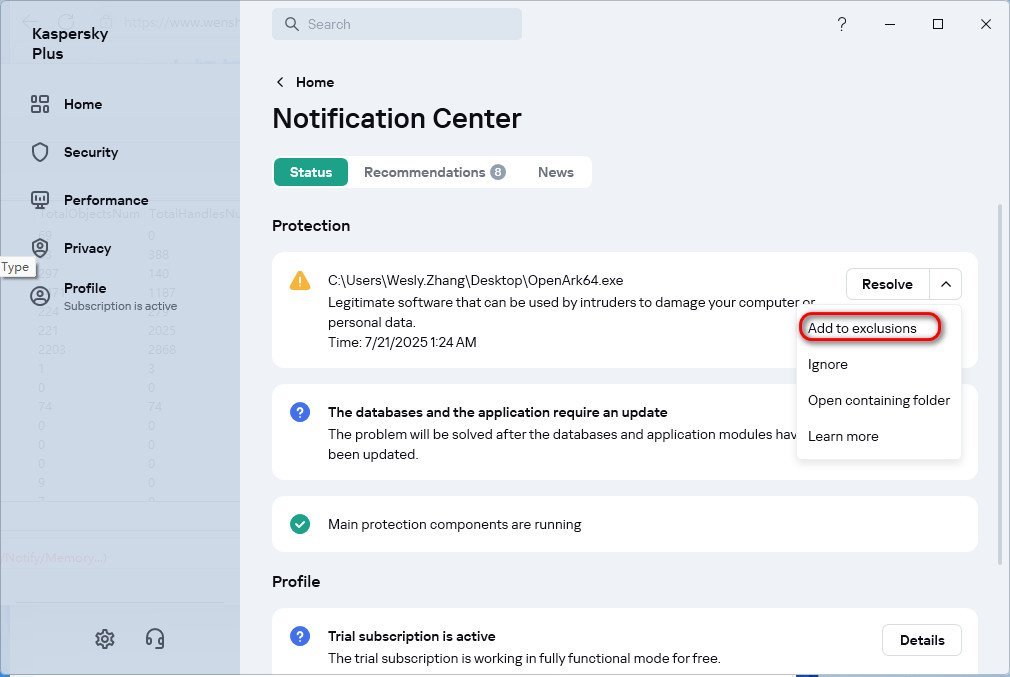
Task: Open the Privacy section
Action: click(71, 248)
